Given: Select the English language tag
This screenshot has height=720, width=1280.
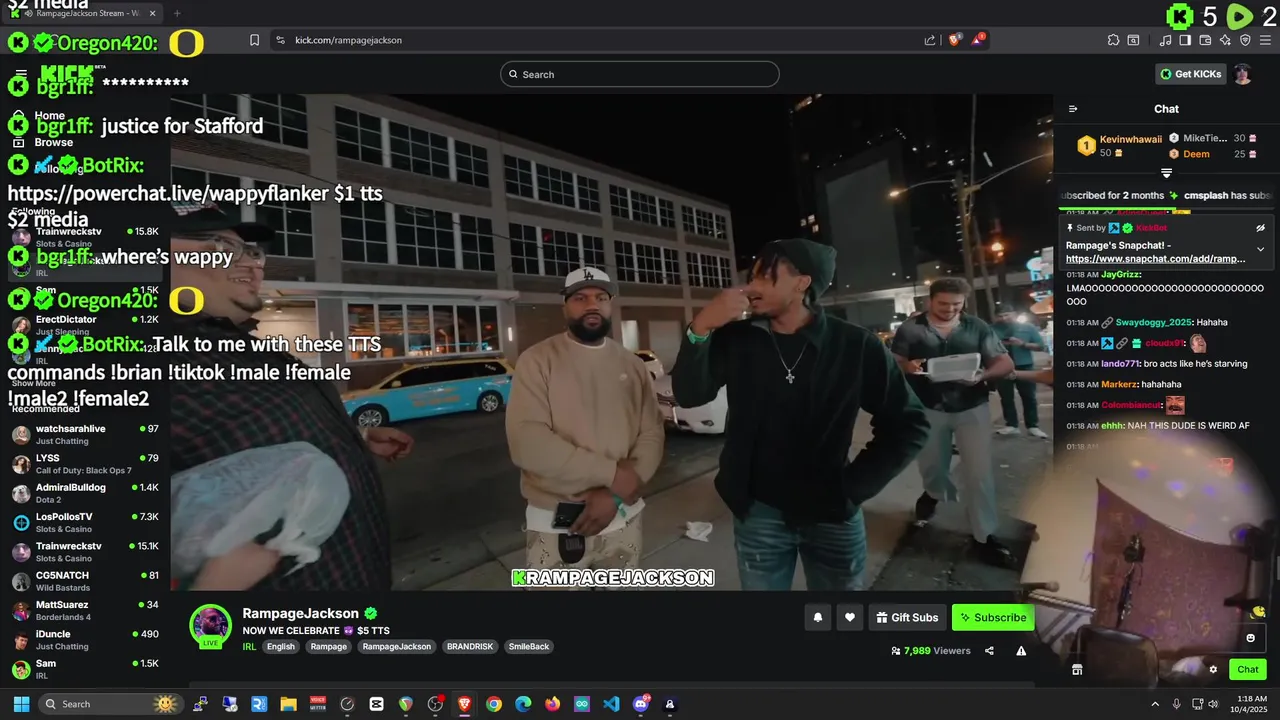Looking at the screenshot, I should tap(281, 646).
